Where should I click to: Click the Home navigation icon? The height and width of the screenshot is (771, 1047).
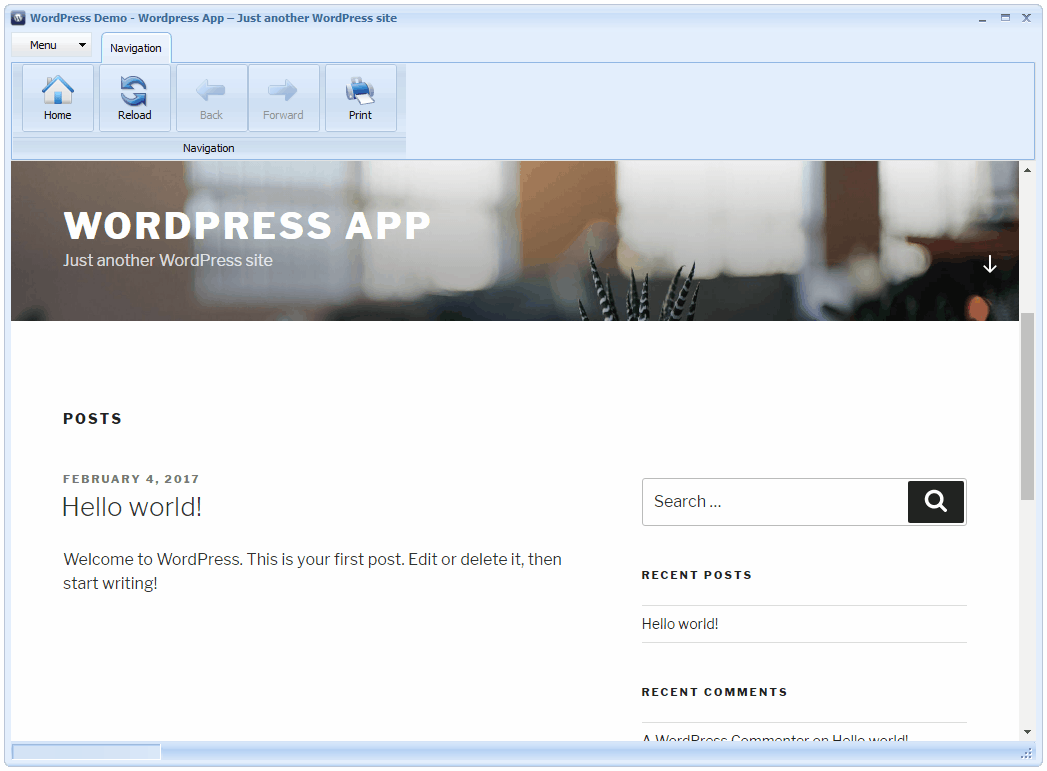(x=58, y=98)
